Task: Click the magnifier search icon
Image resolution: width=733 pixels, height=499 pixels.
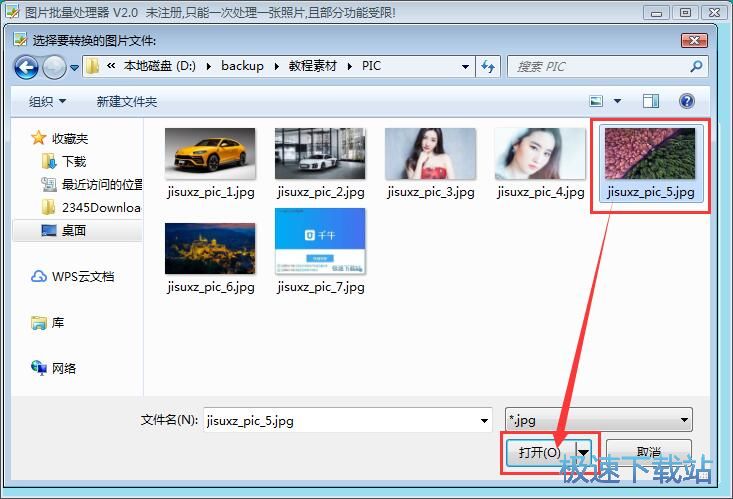Action: point(696,66)
